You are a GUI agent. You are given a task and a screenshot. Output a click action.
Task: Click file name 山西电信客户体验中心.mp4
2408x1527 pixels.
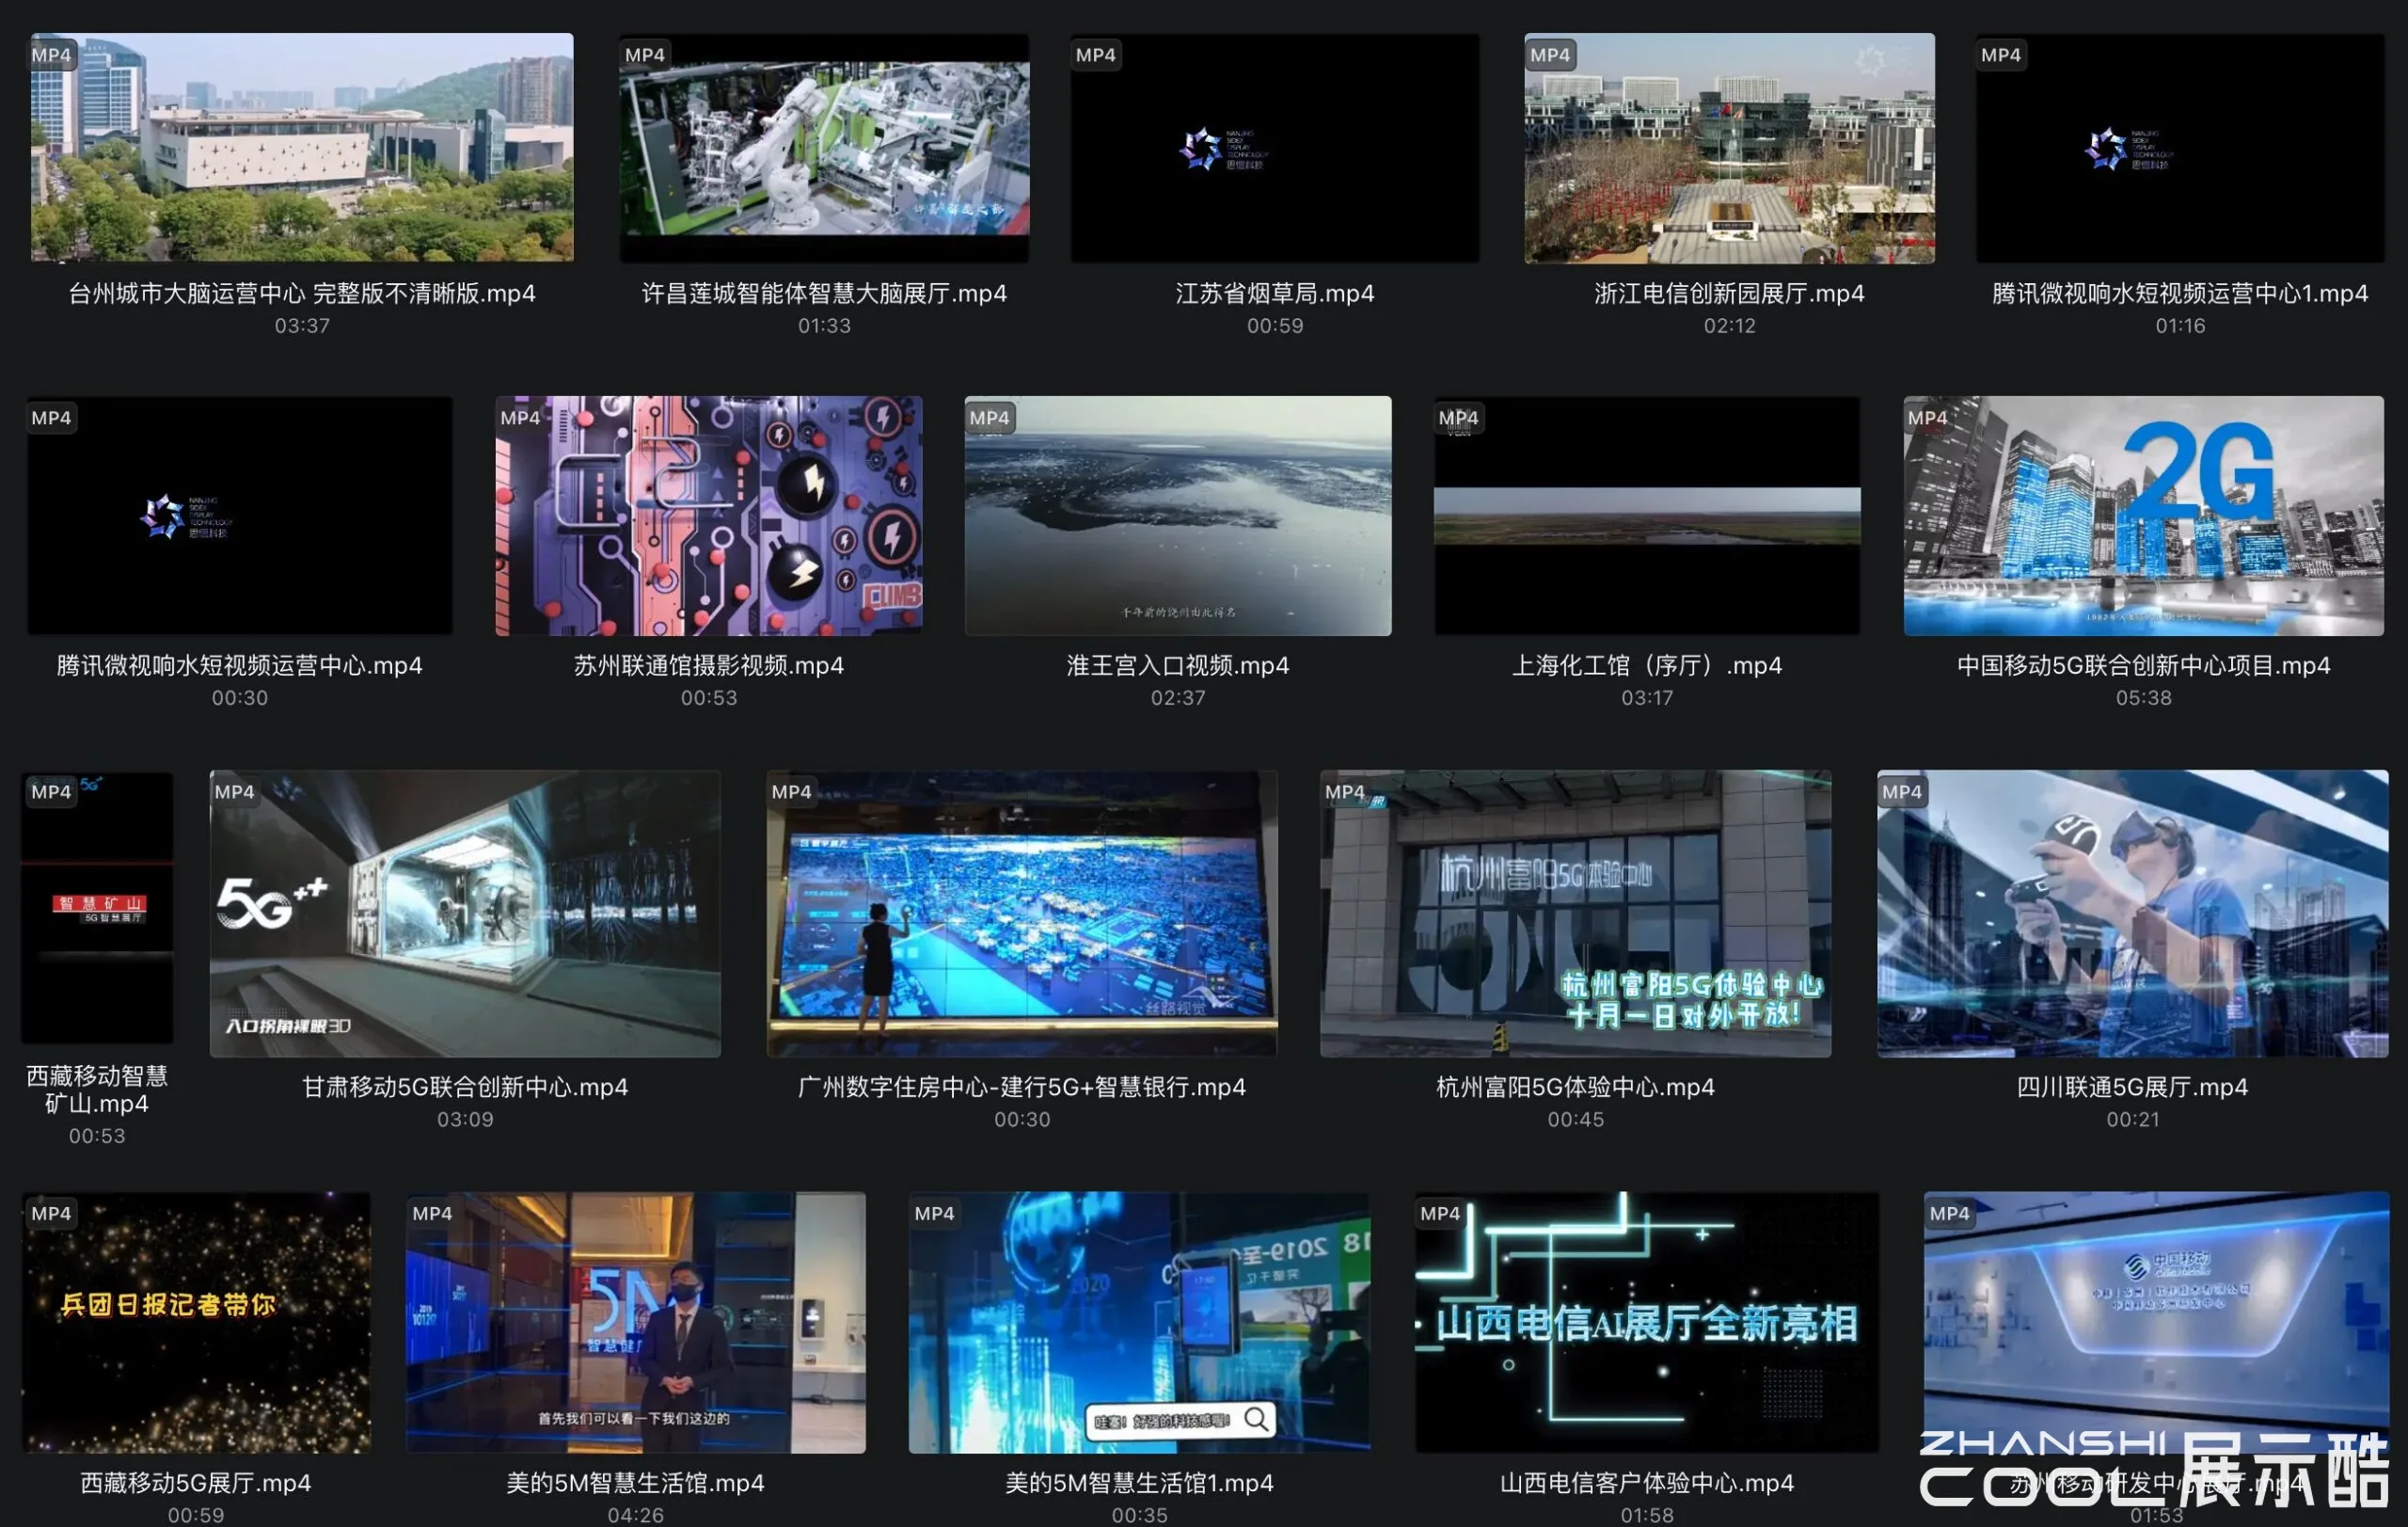click(x=1647, y=1483)
